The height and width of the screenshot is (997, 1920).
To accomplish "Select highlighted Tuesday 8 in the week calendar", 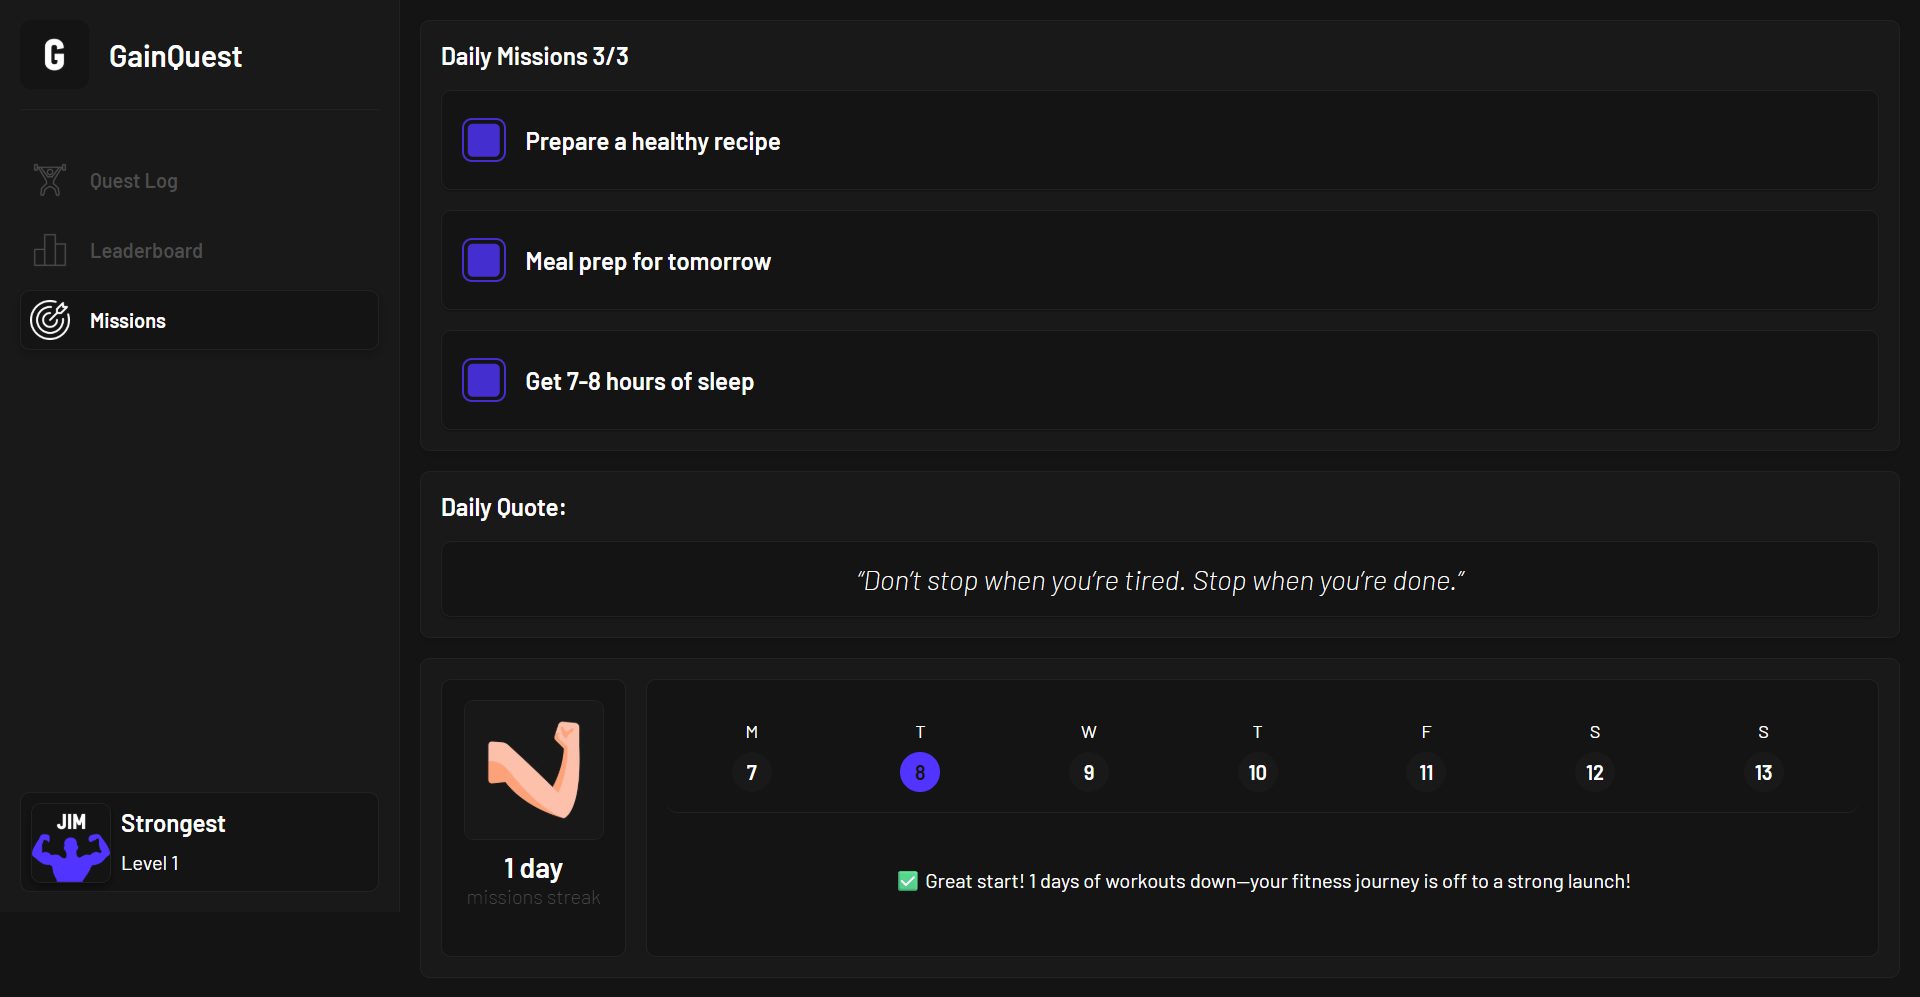I will 920,772.
